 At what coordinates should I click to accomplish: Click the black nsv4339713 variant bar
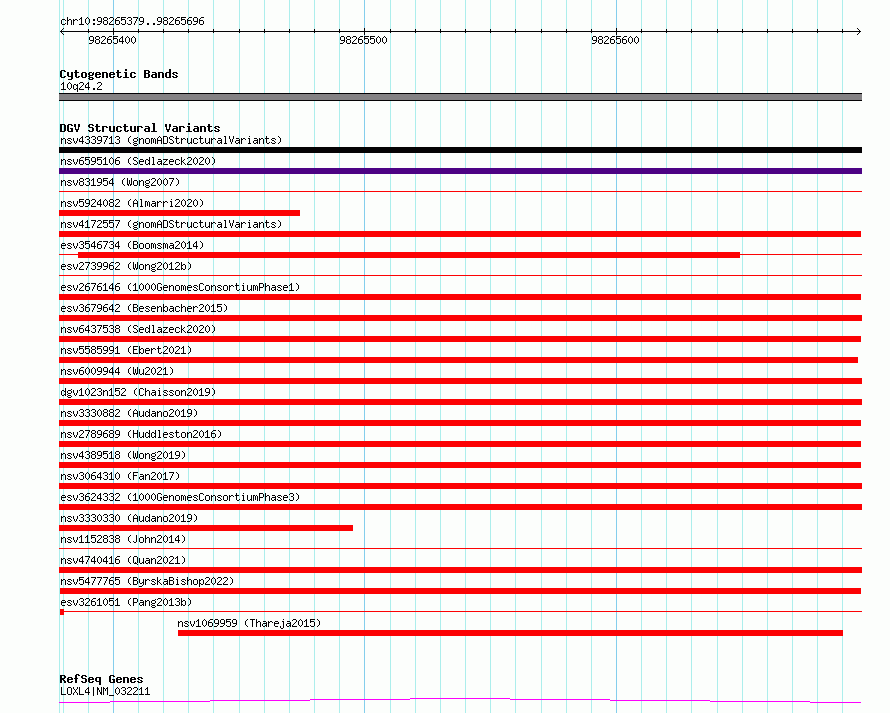pos(460,150)
